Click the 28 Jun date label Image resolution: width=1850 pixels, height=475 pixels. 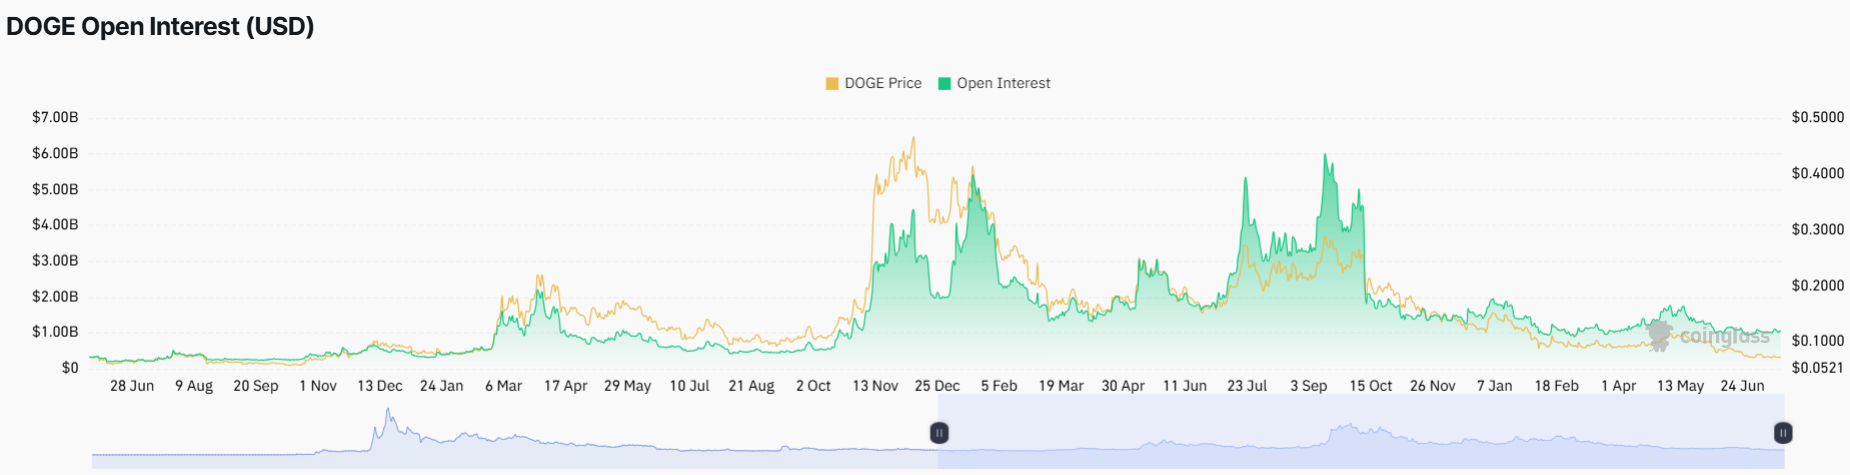[x=132, y=385]
